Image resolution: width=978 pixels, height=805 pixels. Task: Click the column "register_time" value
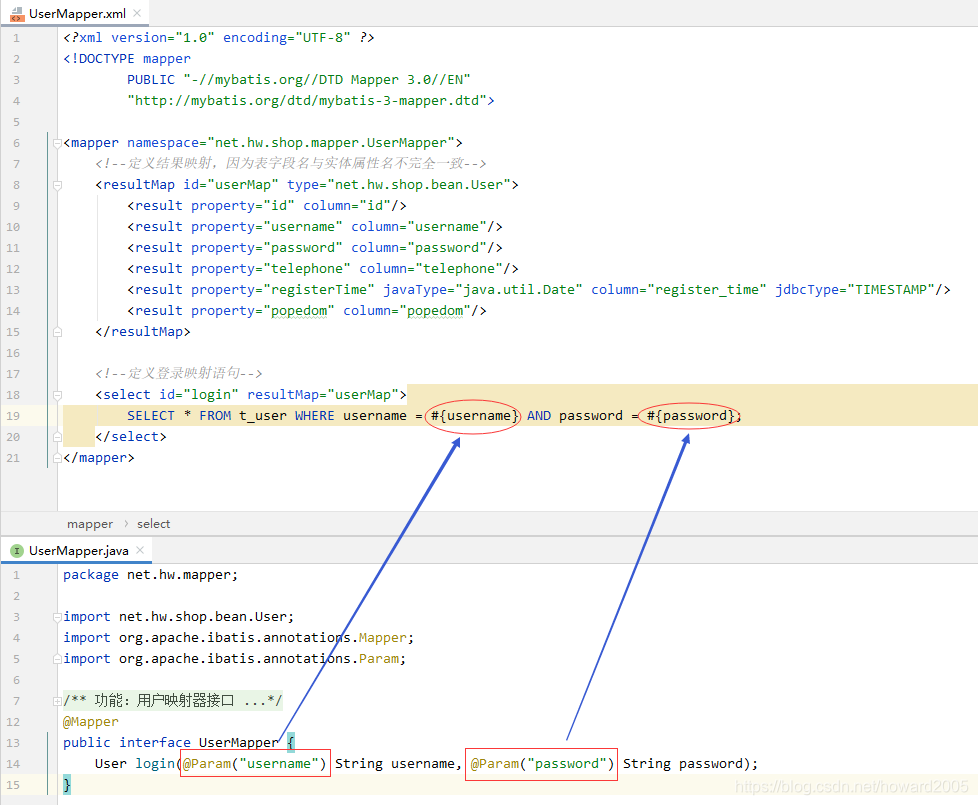pos(707,290)
